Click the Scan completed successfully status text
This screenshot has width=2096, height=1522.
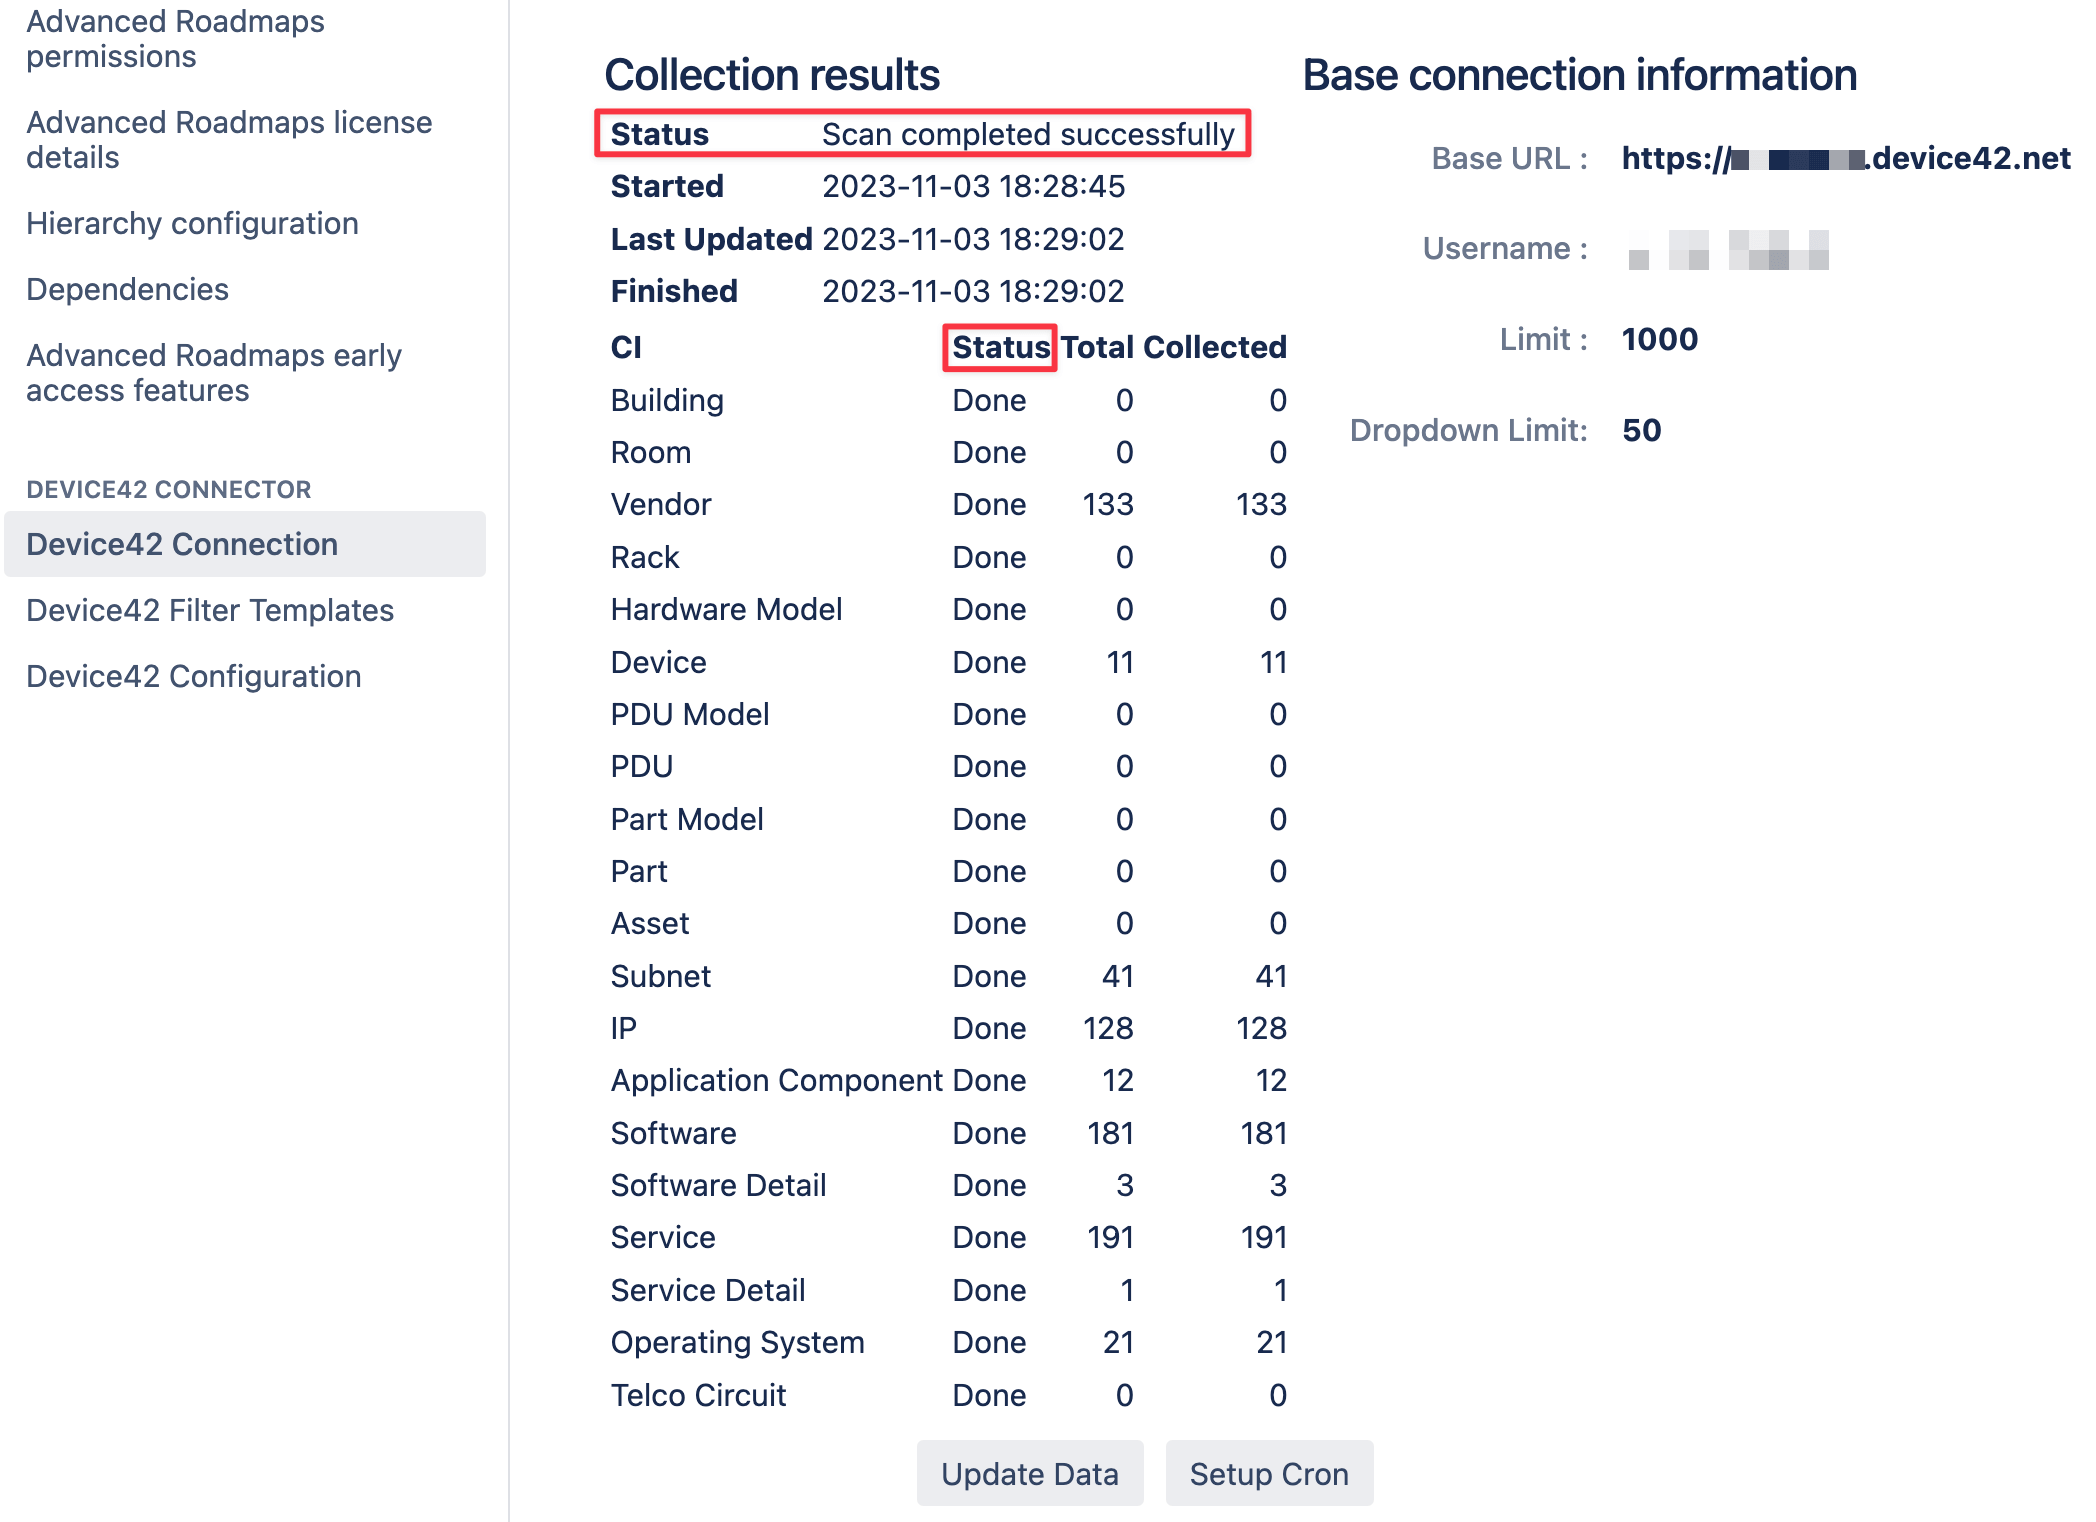tap(1027, 134)
